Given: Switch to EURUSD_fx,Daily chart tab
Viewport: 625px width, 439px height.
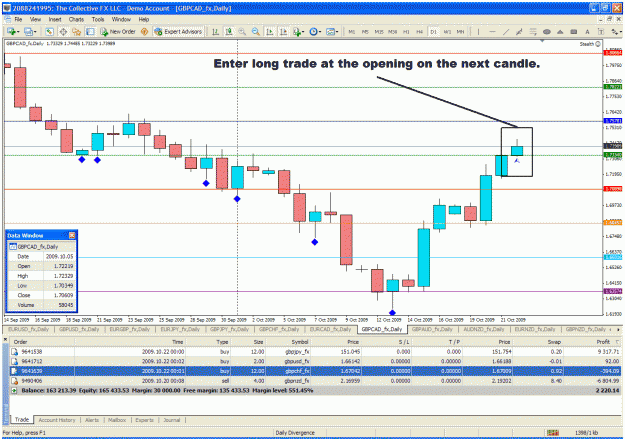Looking at the screenshot, I should [28, 329].
